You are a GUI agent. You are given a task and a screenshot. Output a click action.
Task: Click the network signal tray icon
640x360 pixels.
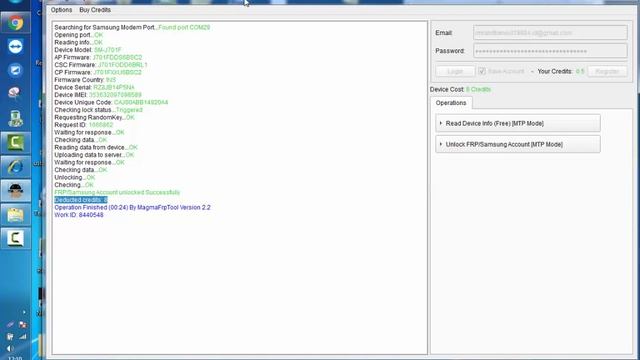(x=23, y=337)
